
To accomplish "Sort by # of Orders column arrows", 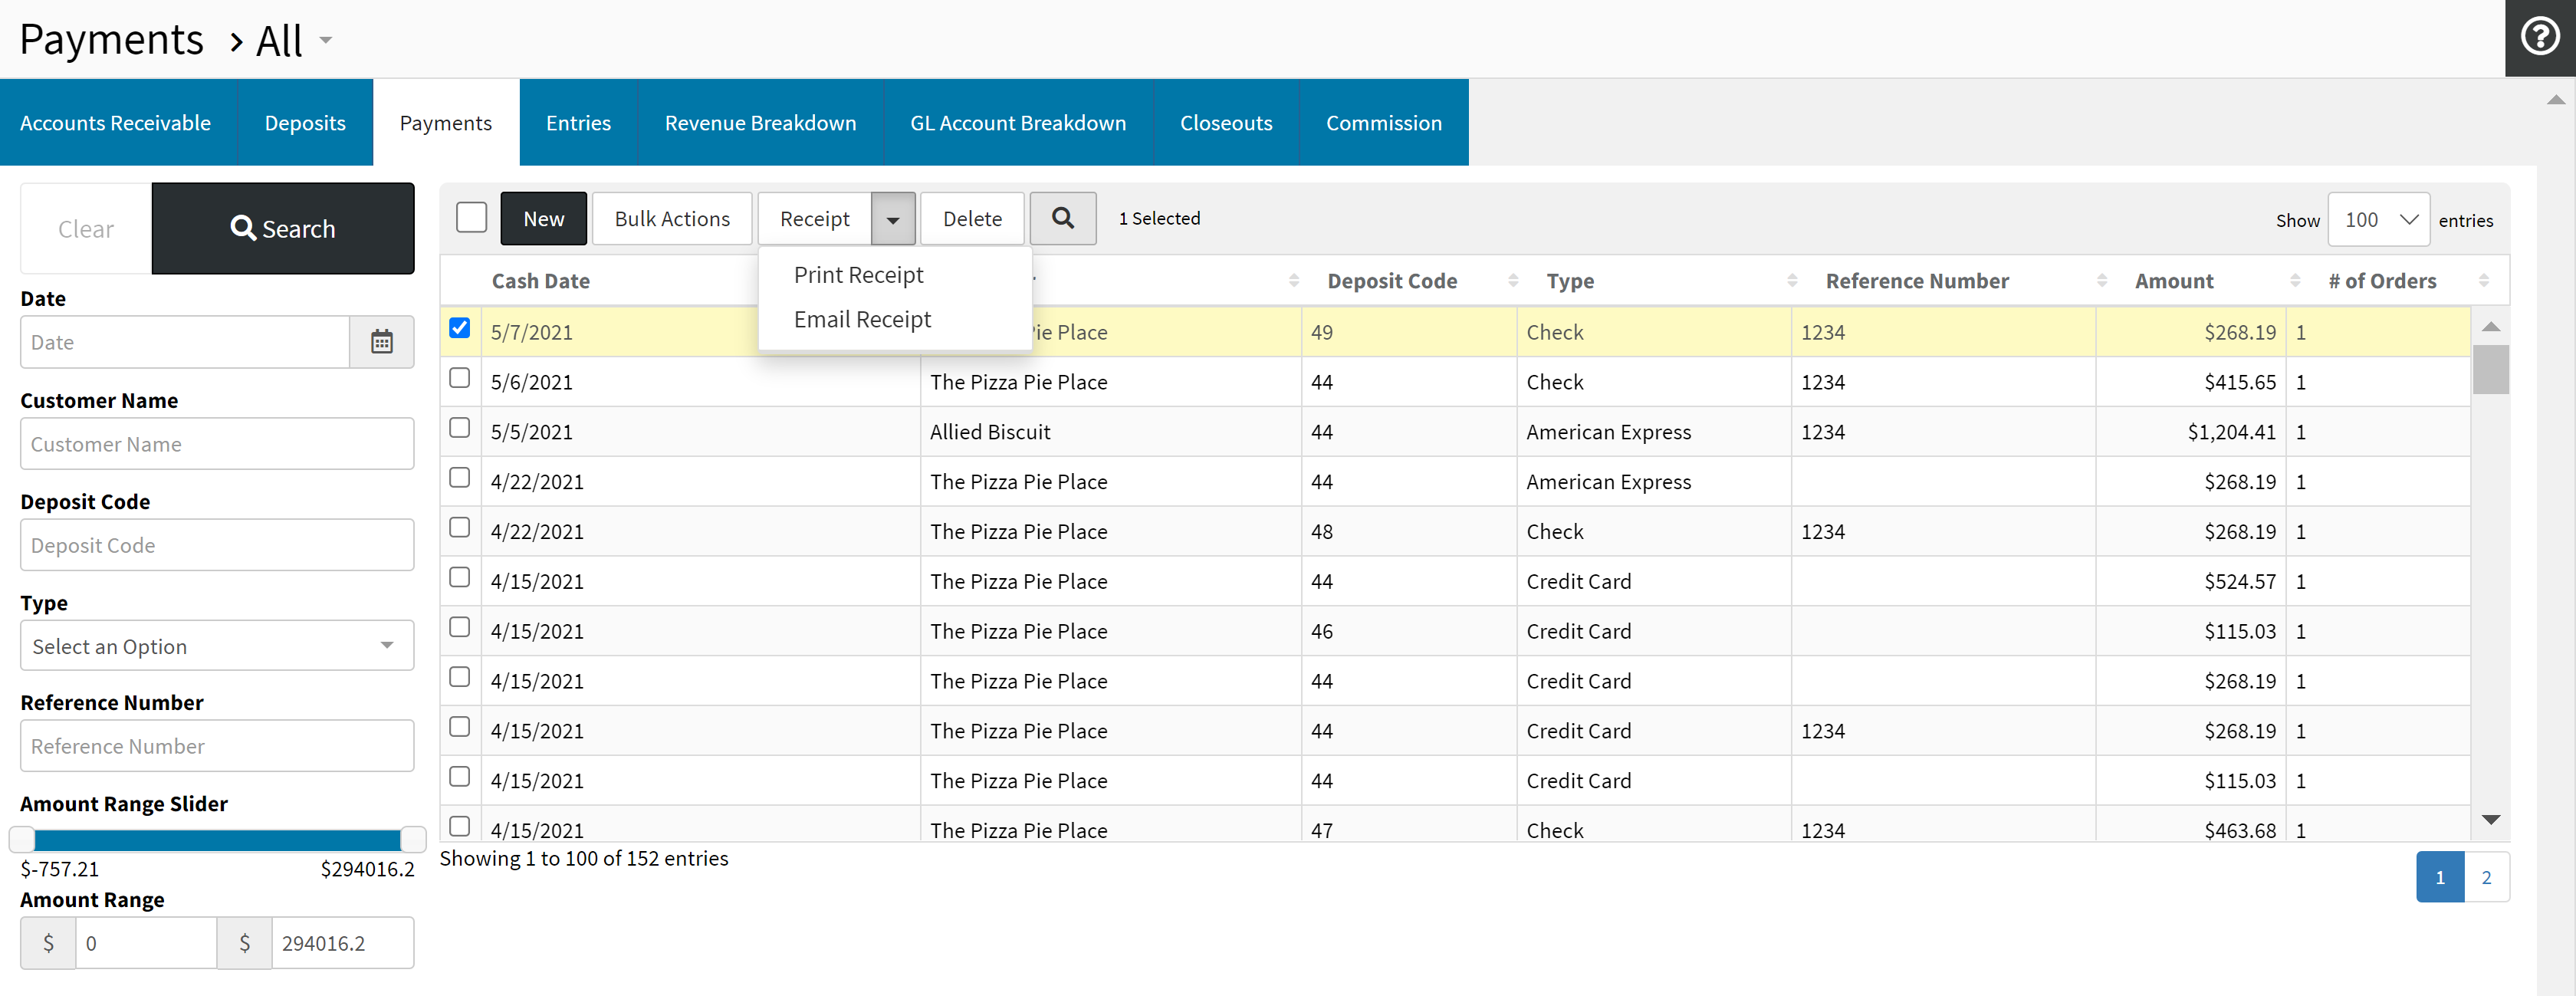I will click(x=2483, y=281).
